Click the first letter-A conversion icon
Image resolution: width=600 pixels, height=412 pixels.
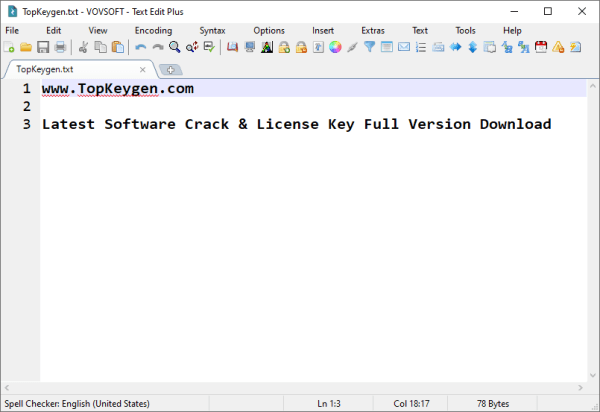(507, 47)
